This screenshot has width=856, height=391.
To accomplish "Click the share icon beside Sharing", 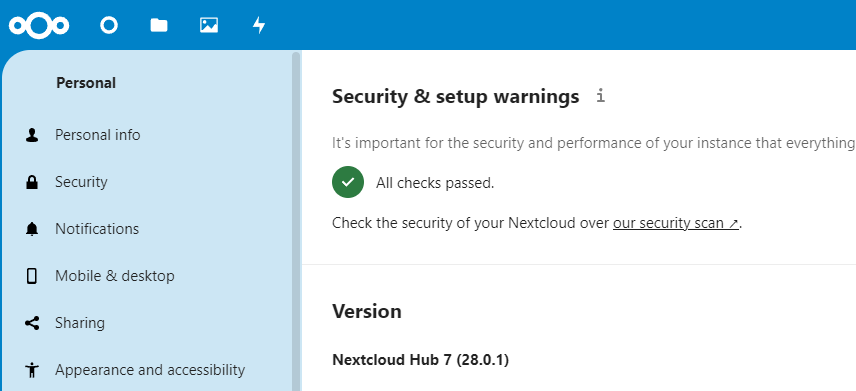I will tap(32, 323).
